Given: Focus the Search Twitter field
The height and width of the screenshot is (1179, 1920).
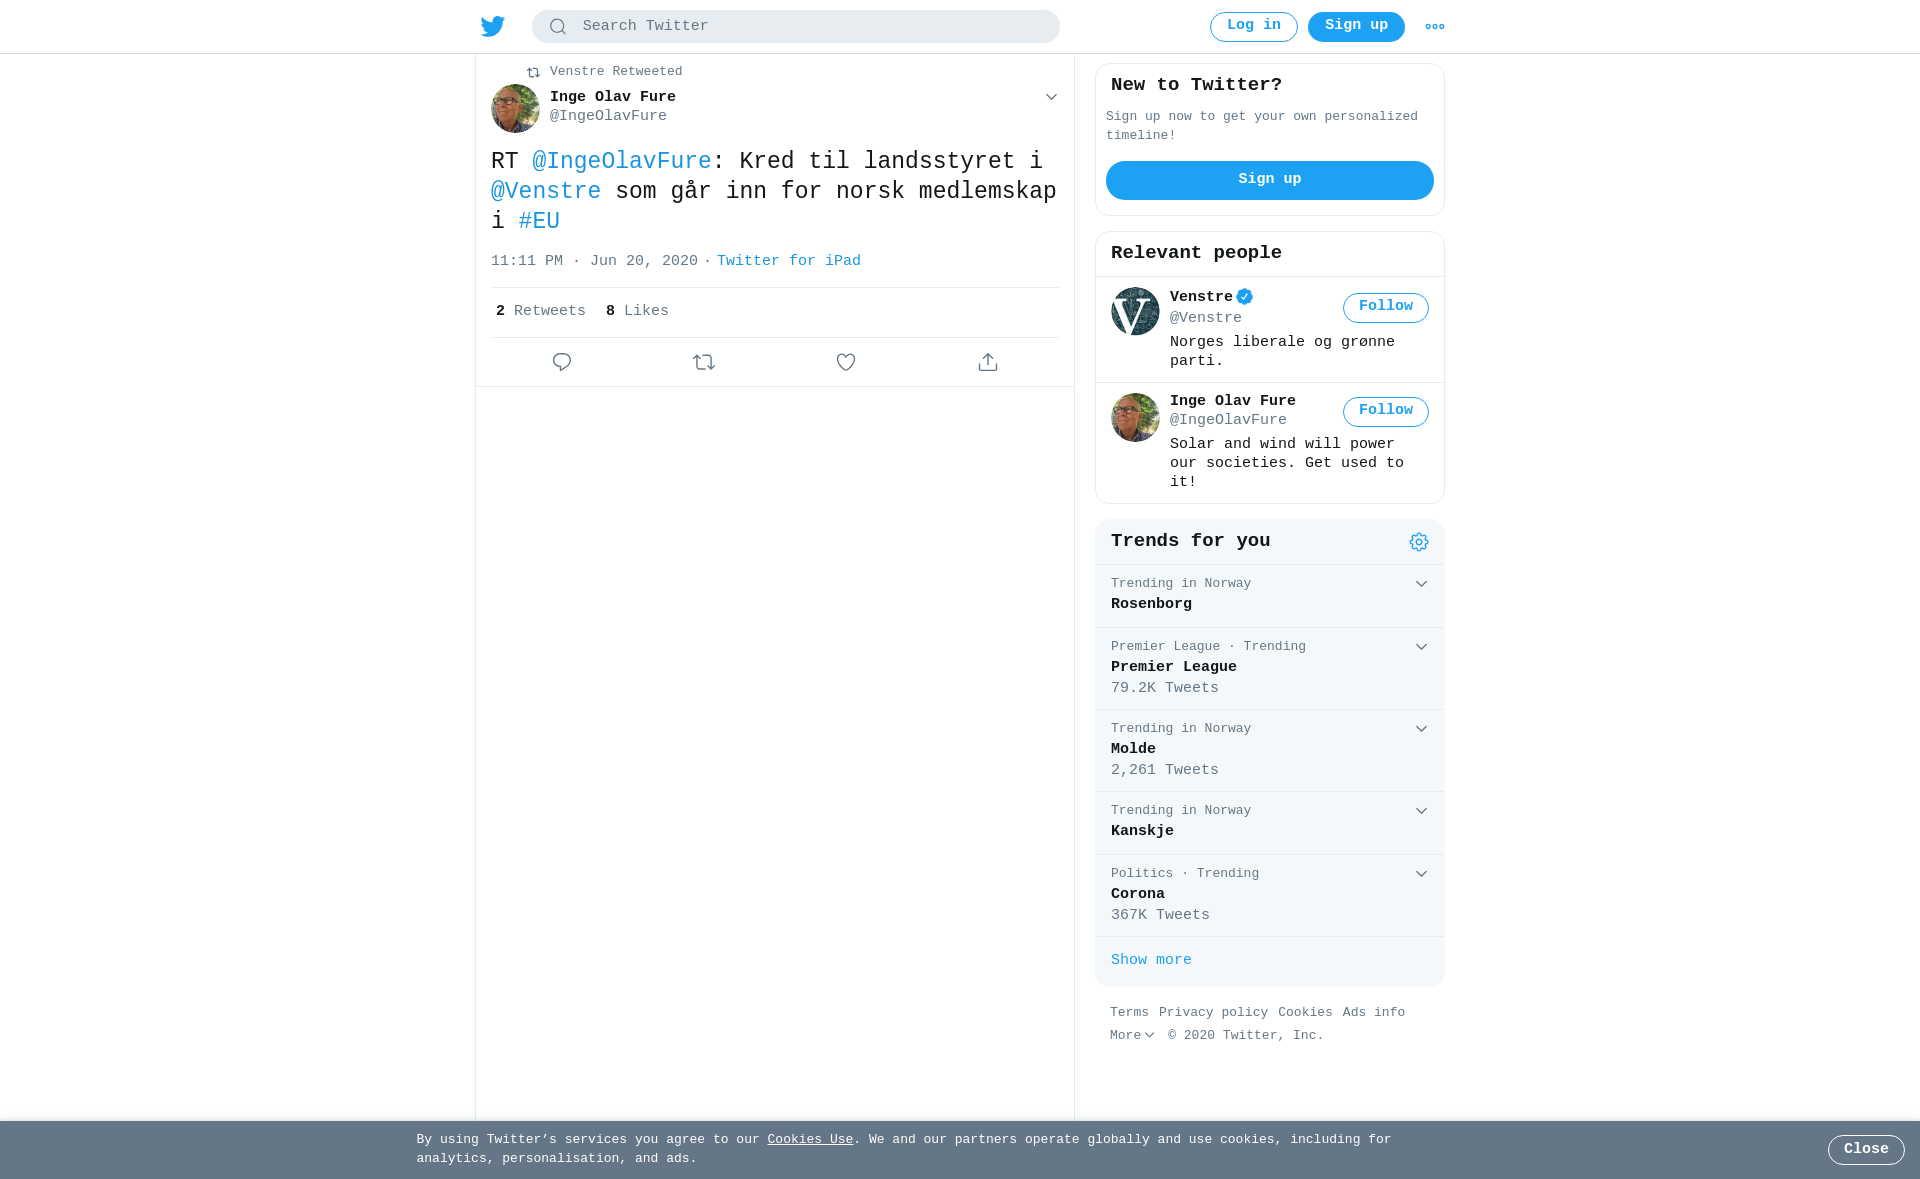Looking at the screenshot, I should [x=796, y=27].
